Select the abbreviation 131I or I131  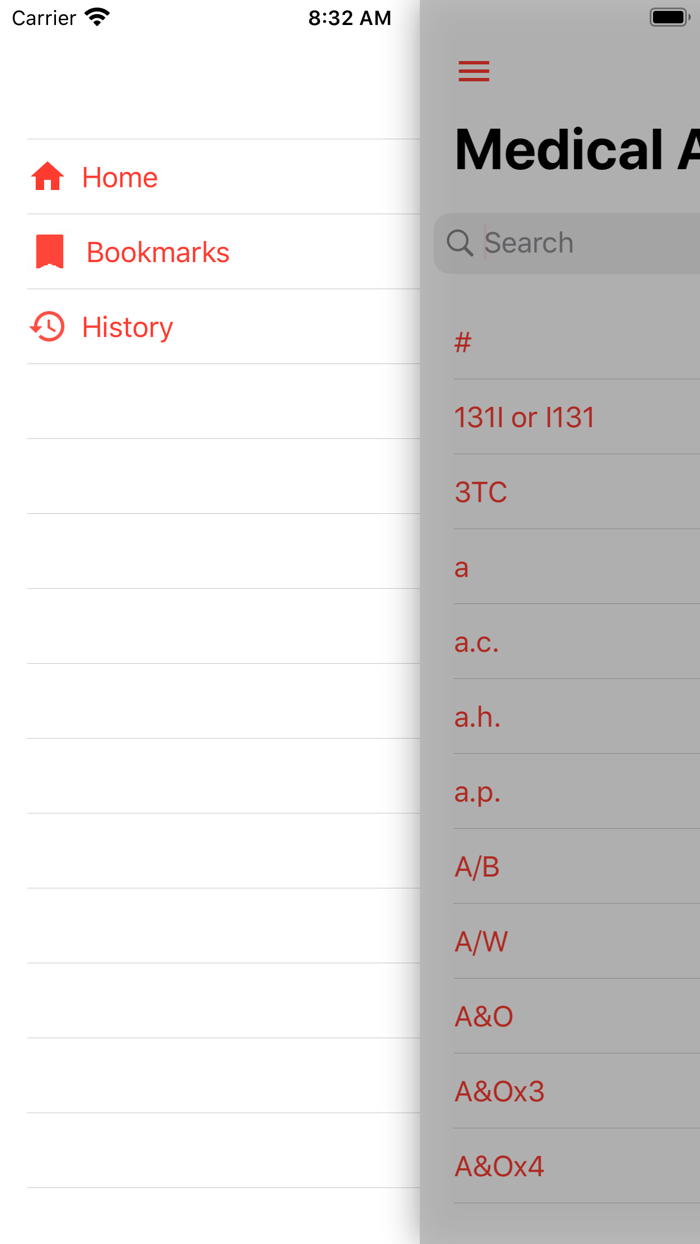[525, 417]
